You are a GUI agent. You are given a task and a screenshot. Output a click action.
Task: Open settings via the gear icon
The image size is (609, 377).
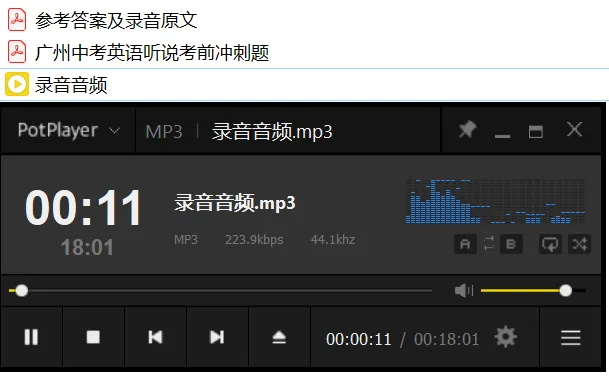tap(506, 337)
